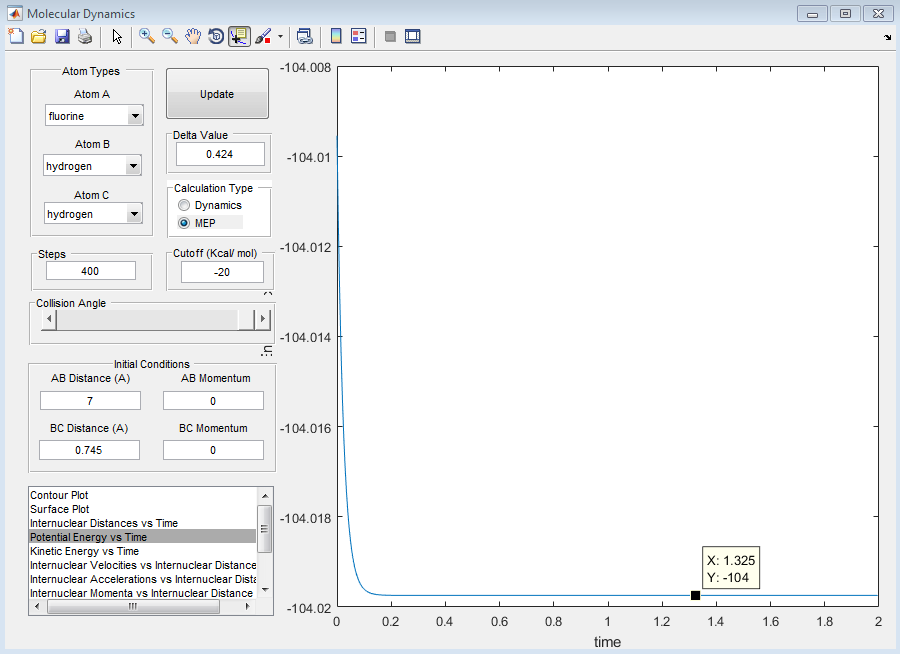The height and width of the screenshot is (654, 900).
Task: Click the Update button
Action: (217, 94)
